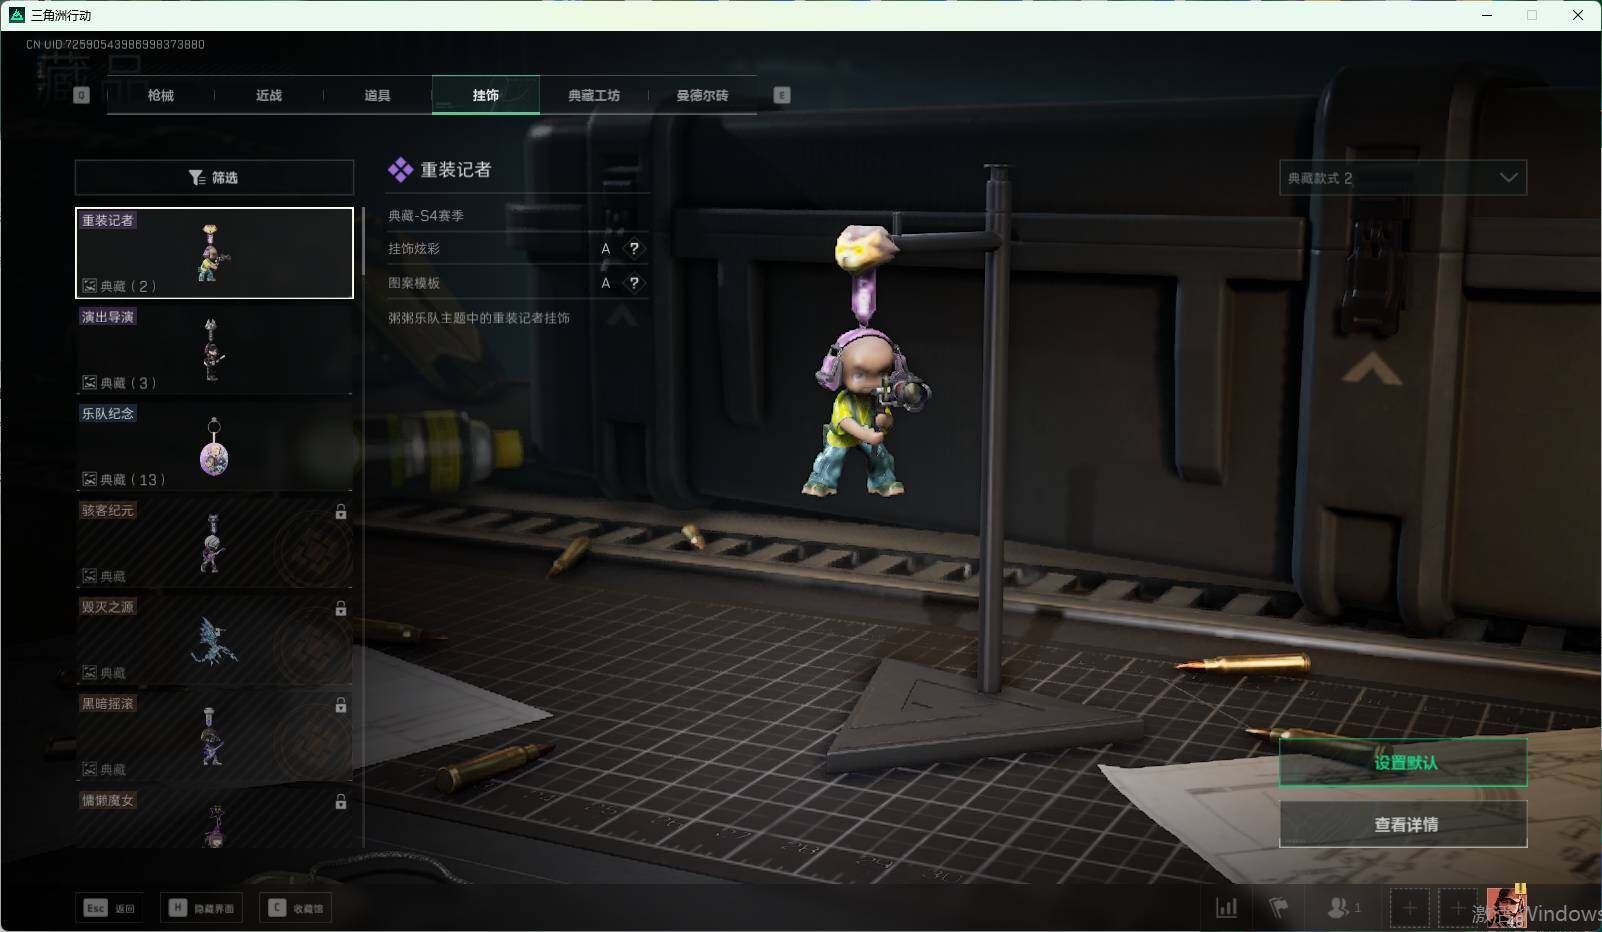Show help for 图案模板 question mark

click(x=634, y=283)
